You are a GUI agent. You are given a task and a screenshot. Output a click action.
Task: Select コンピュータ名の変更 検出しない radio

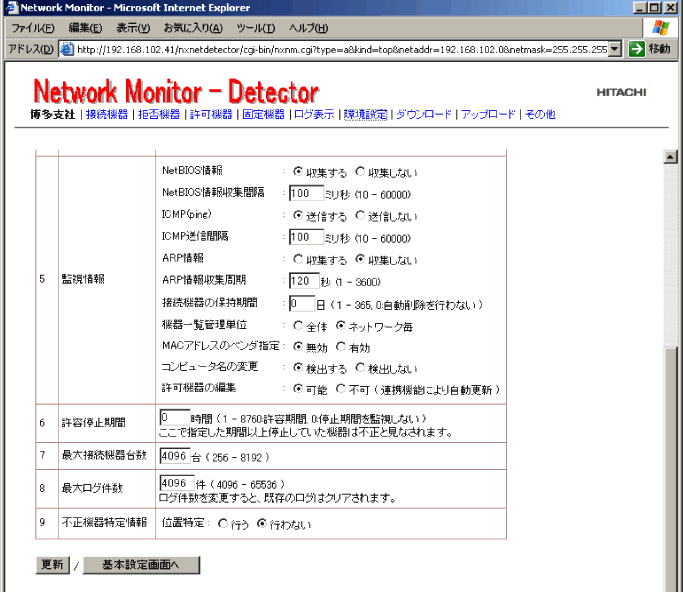(360, 368)
